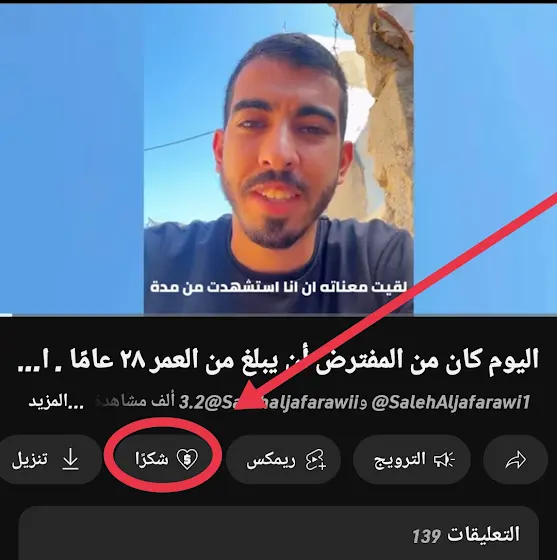Click the 139 comments count
Viewport: 557px width, 560px height.
coord(427,536)
